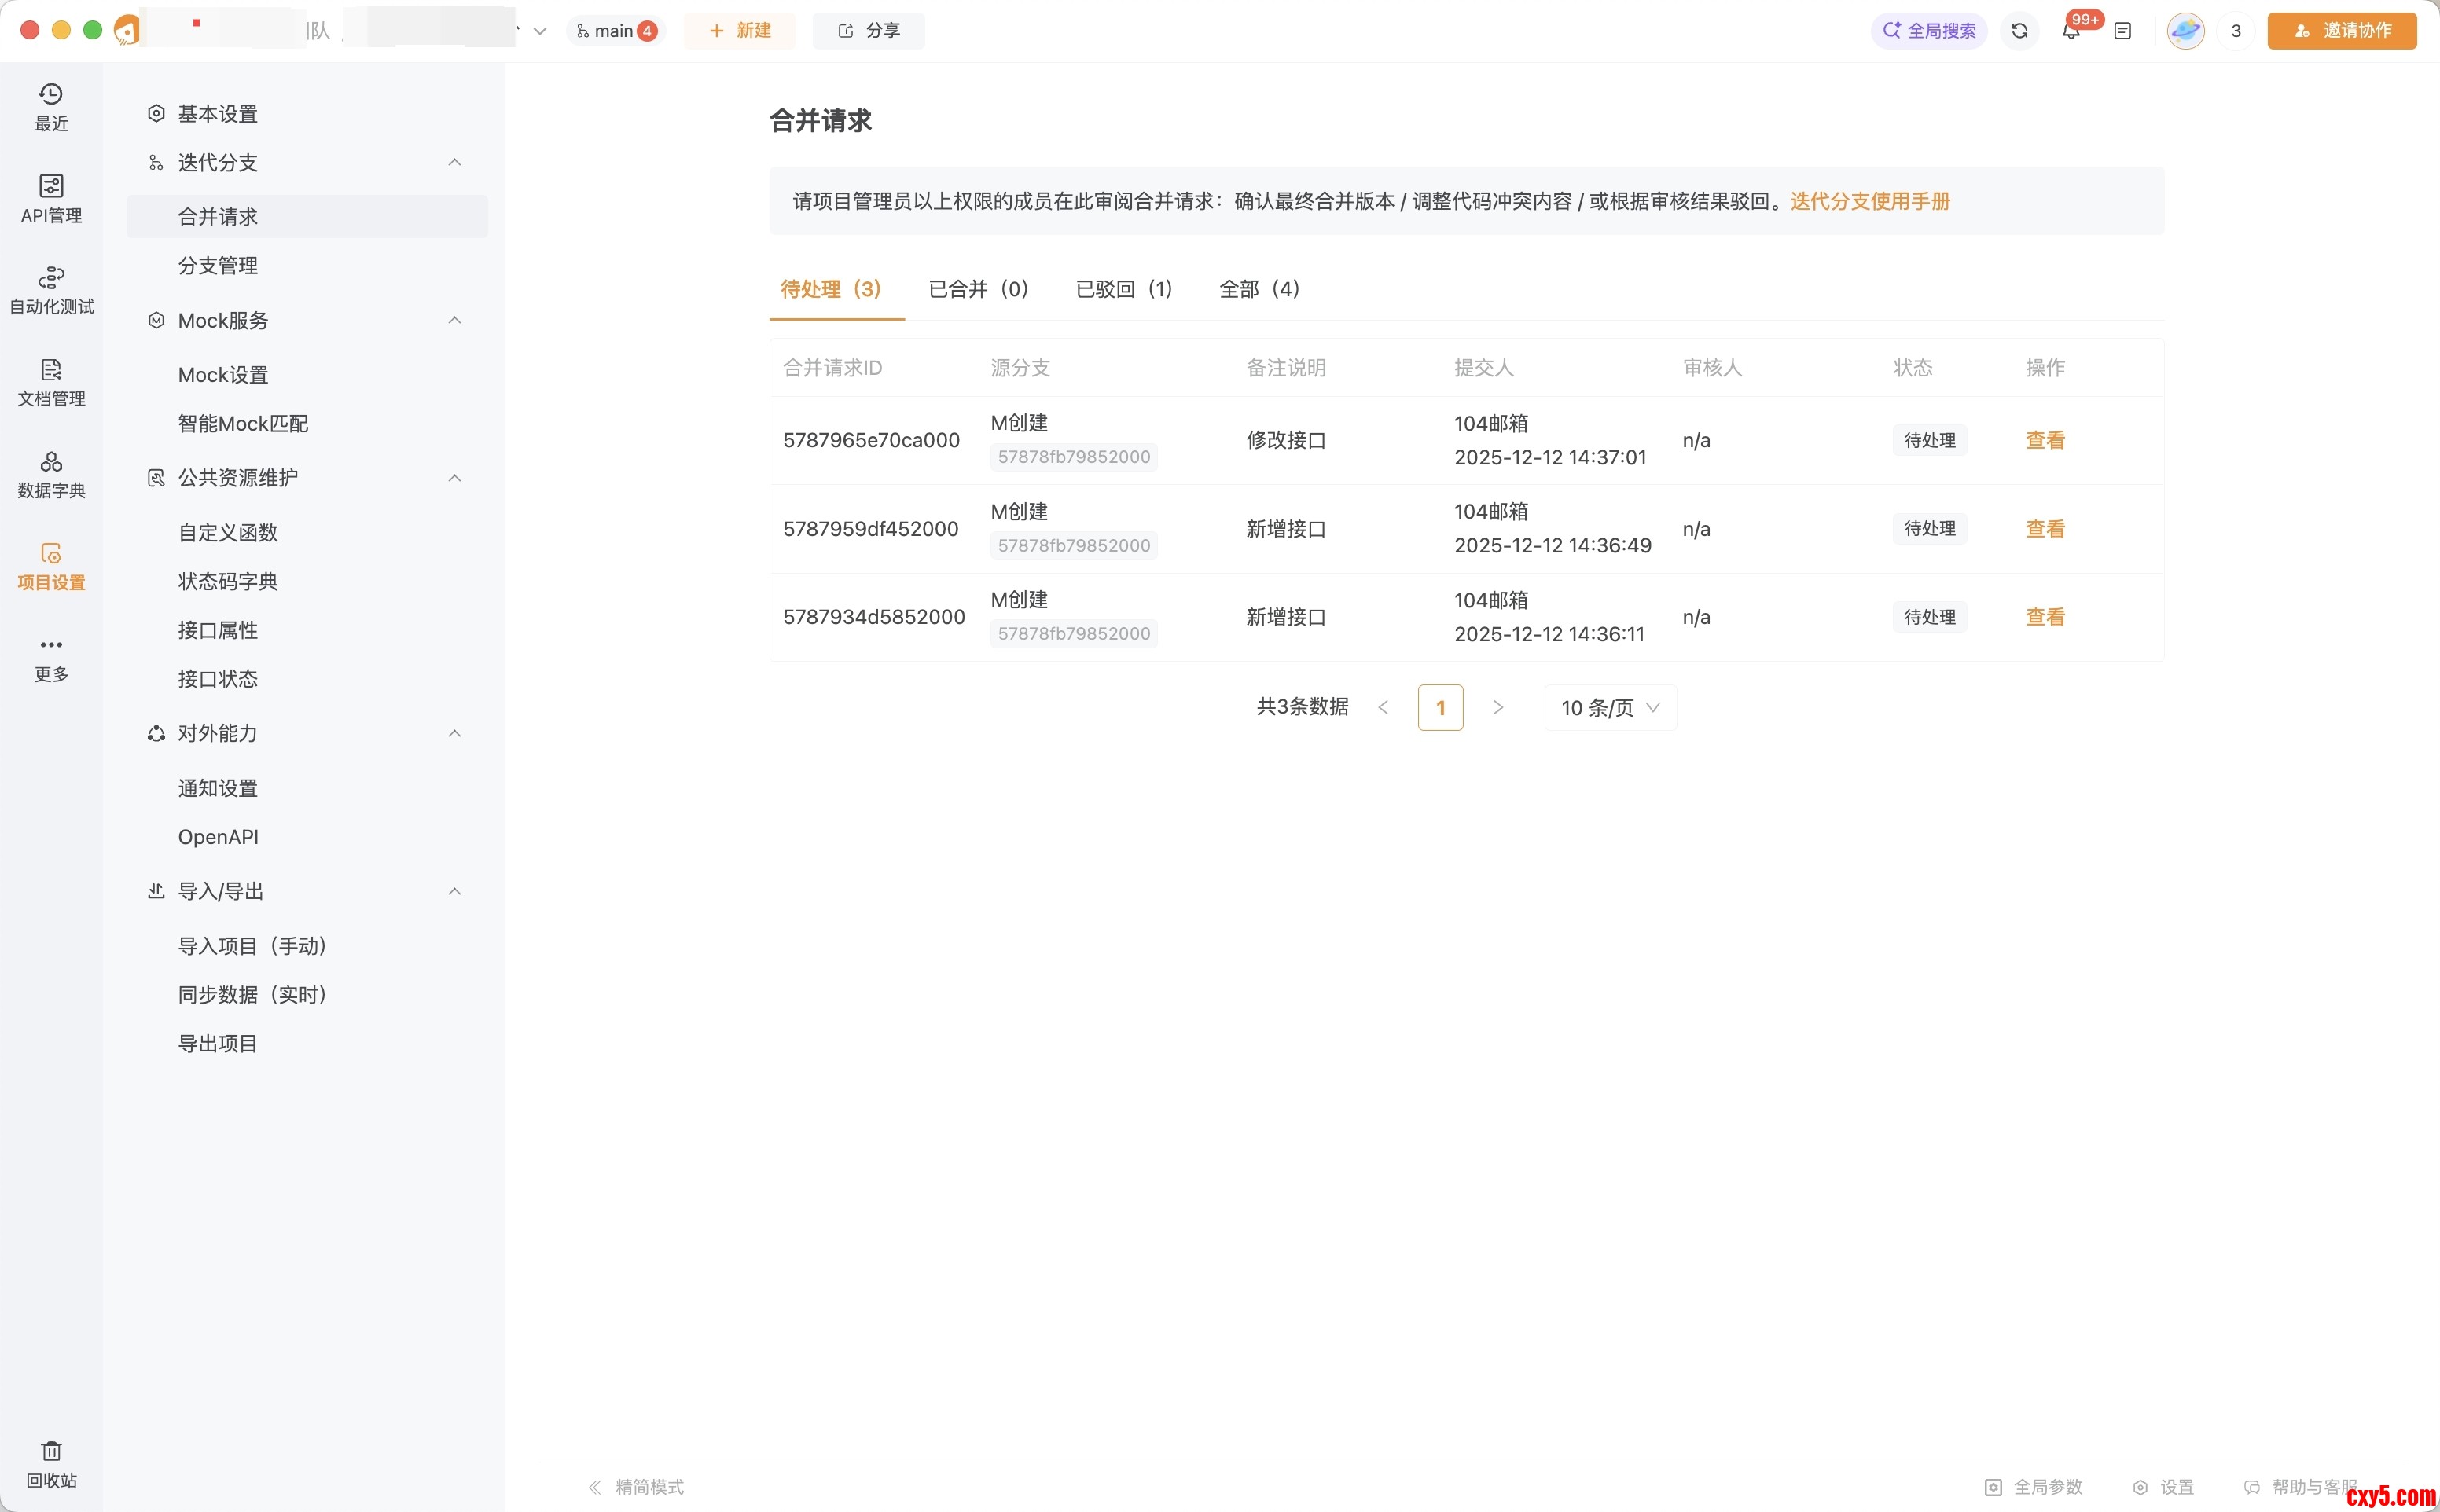The height and width of the screenshot is (1512, 2440).
Task: Switch to the 已驳回 (1) tab
Action: pos(1123,289)
